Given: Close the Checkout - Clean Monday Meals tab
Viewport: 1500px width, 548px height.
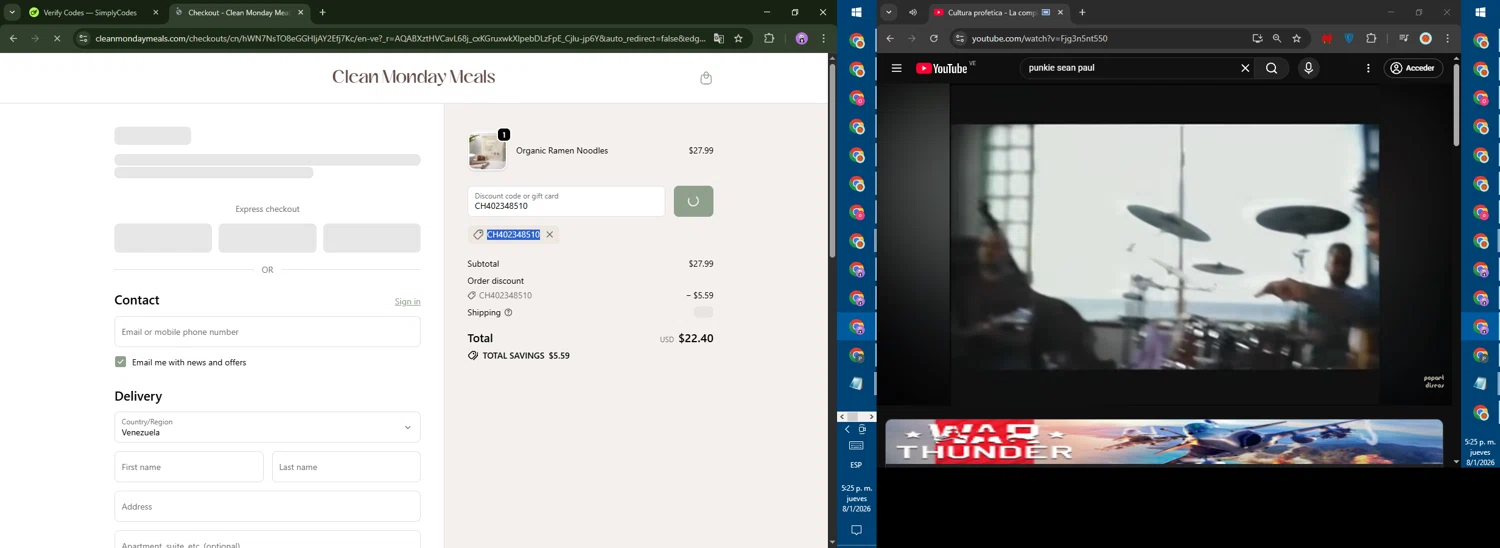Looking at the screenshot, I should (x=301, y=13).
